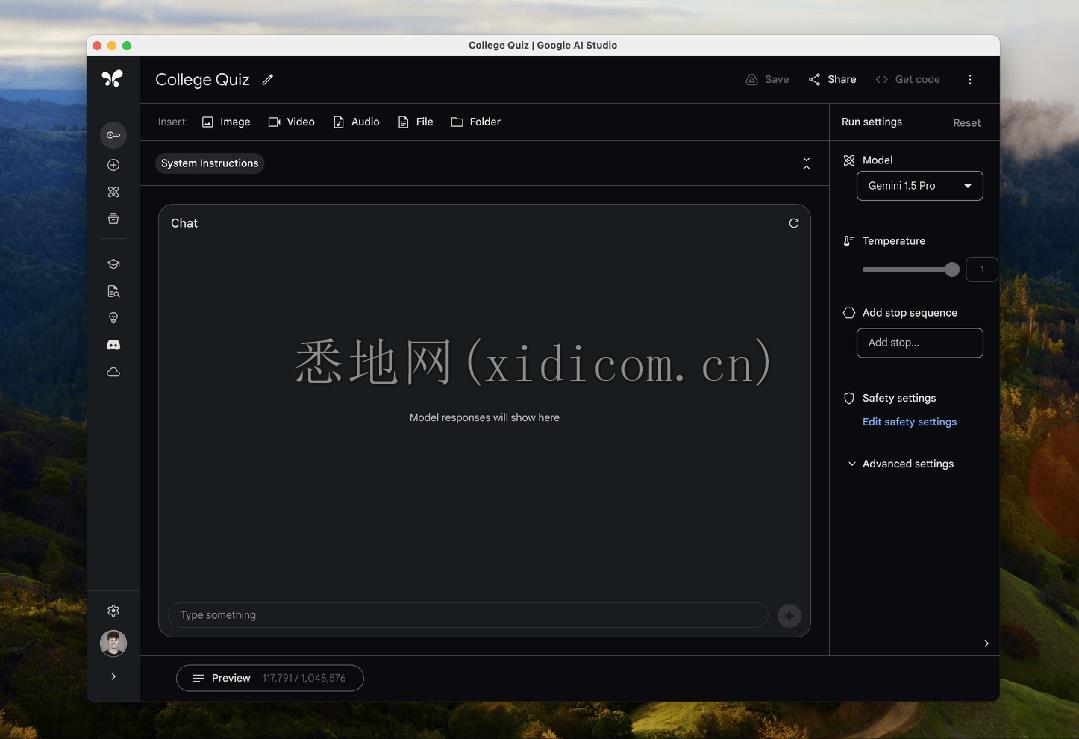Open the cloud icon in the sidebar
The image size is (1079, 739).
113,371
